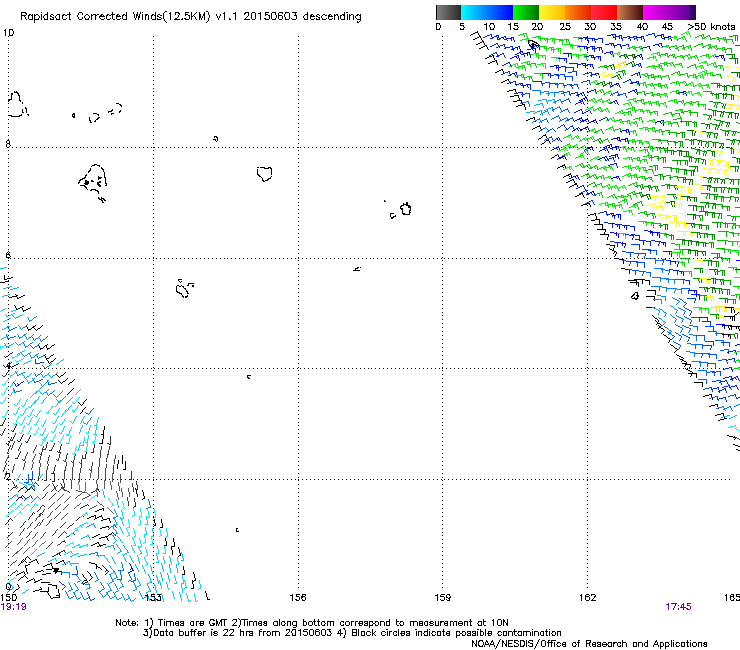
Task: Click the red 30-35 knots color band
Action: (604, 12)
